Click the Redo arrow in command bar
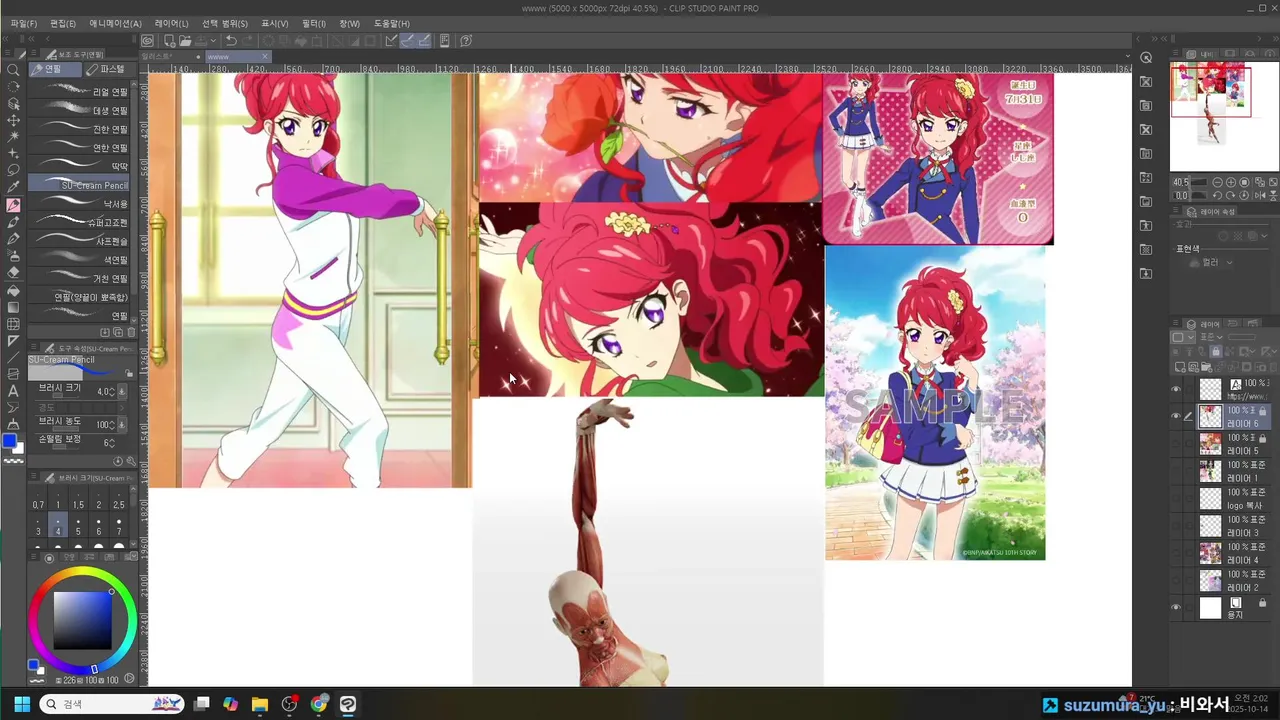Image resolution: width=1280 pixels, height=720 pixels. [249, 41]
